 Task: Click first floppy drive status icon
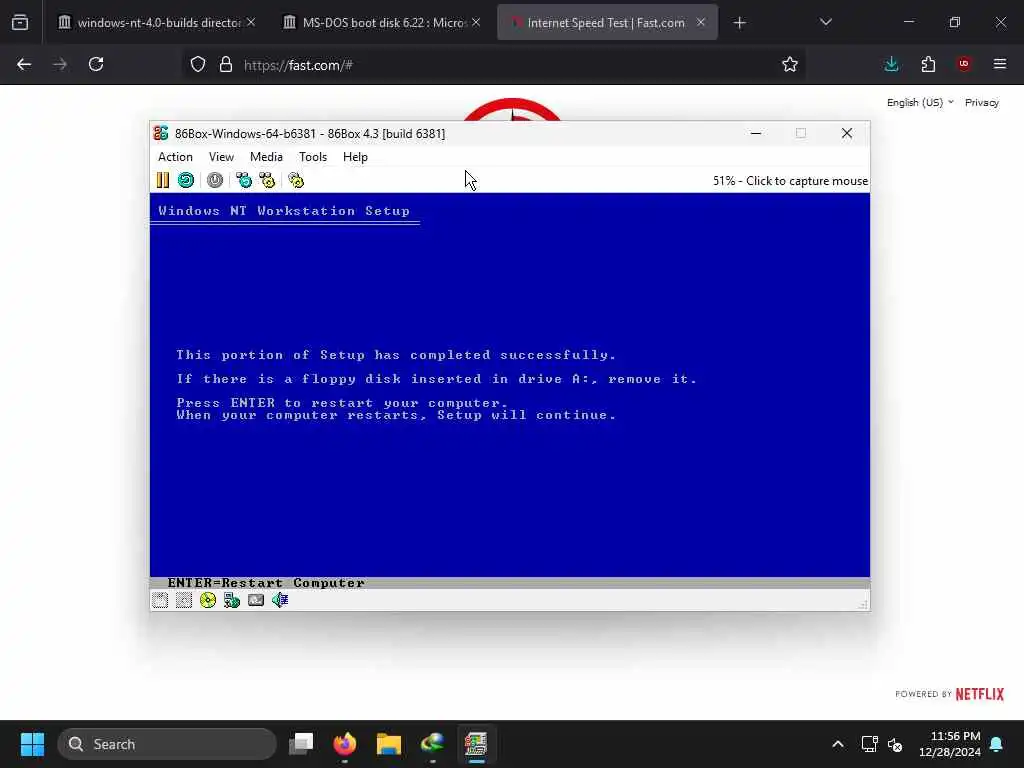pyautogui.click(x=160, y=600)
